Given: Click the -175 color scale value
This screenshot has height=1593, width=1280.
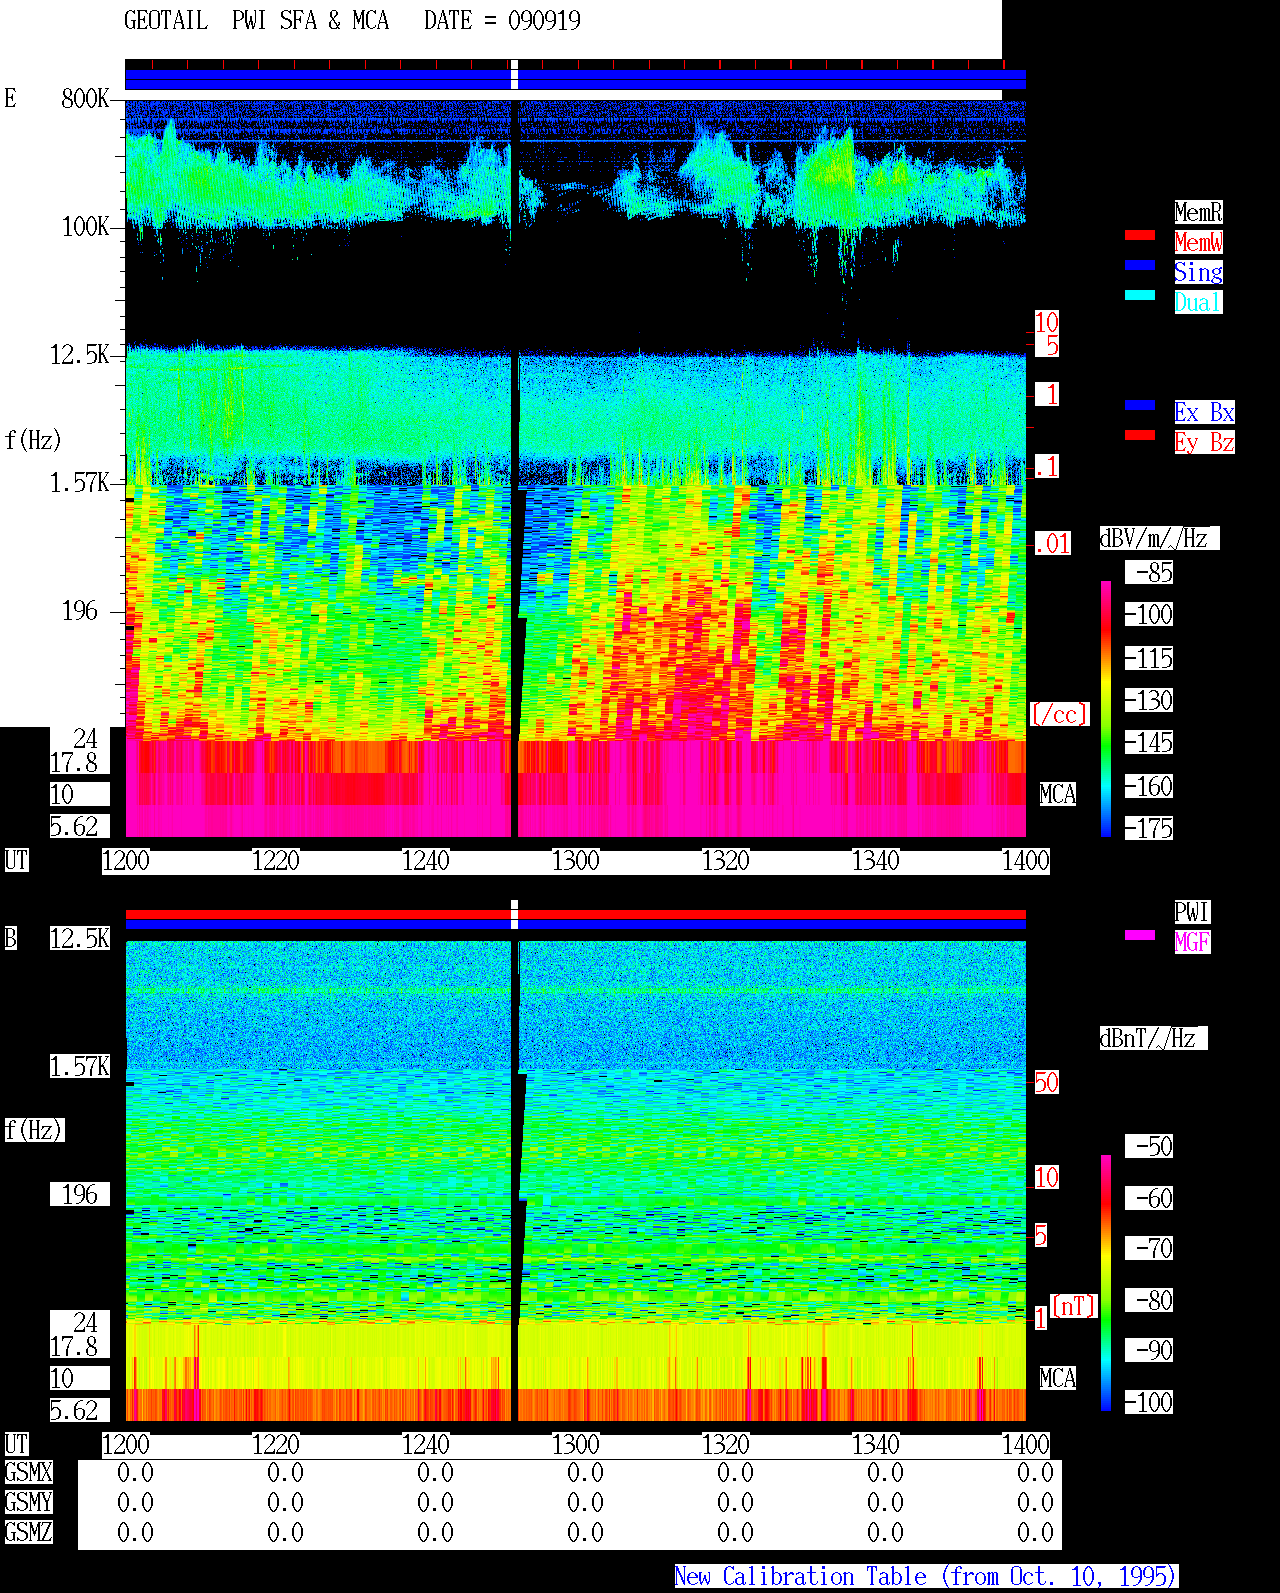Looking at the screenshot, I should [x=1150, y=828].
